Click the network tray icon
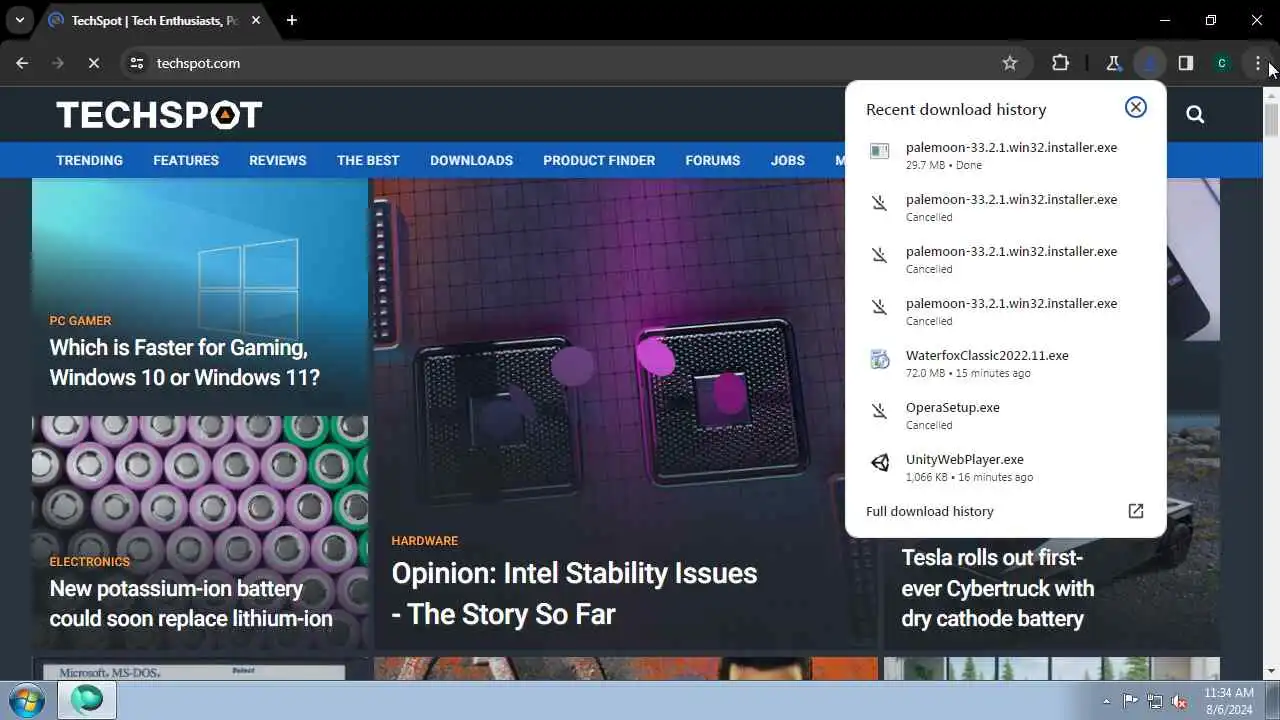Screen dimensions: 1280x720 [1155, 701]
